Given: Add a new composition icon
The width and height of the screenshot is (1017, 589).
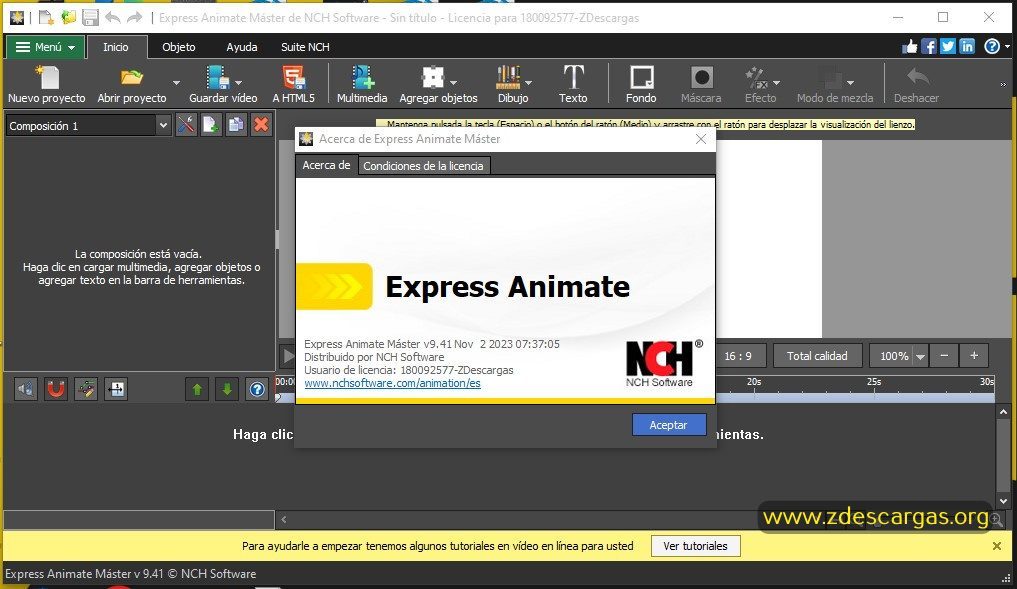Looking at the screenshot, I should pyautogui.click(x=211, y=124).
